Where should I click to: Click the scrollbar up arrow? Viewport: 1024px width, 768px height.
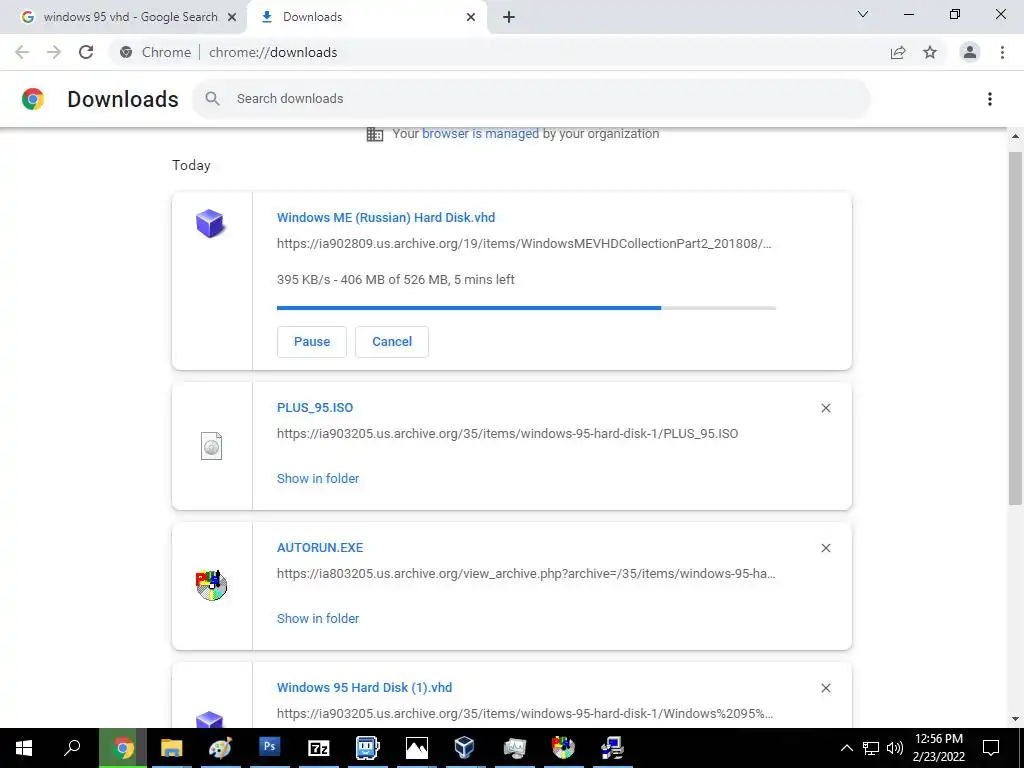[1015, 136]
